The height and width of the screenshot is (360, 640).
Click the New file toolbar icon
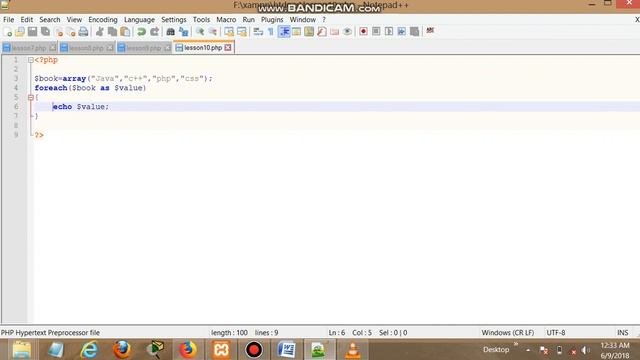pyautogui.click(x=7, y=31)
